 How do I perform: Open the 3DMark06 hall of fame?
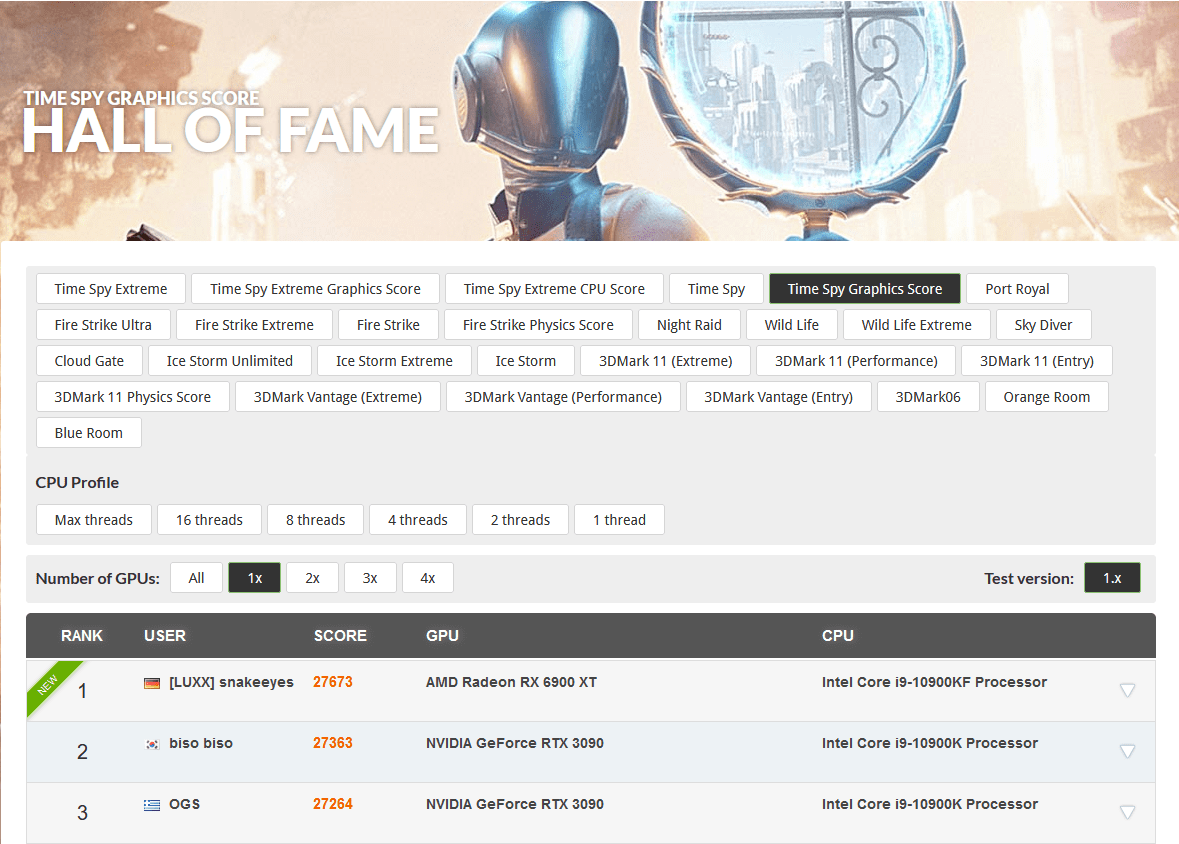(928, 397)
